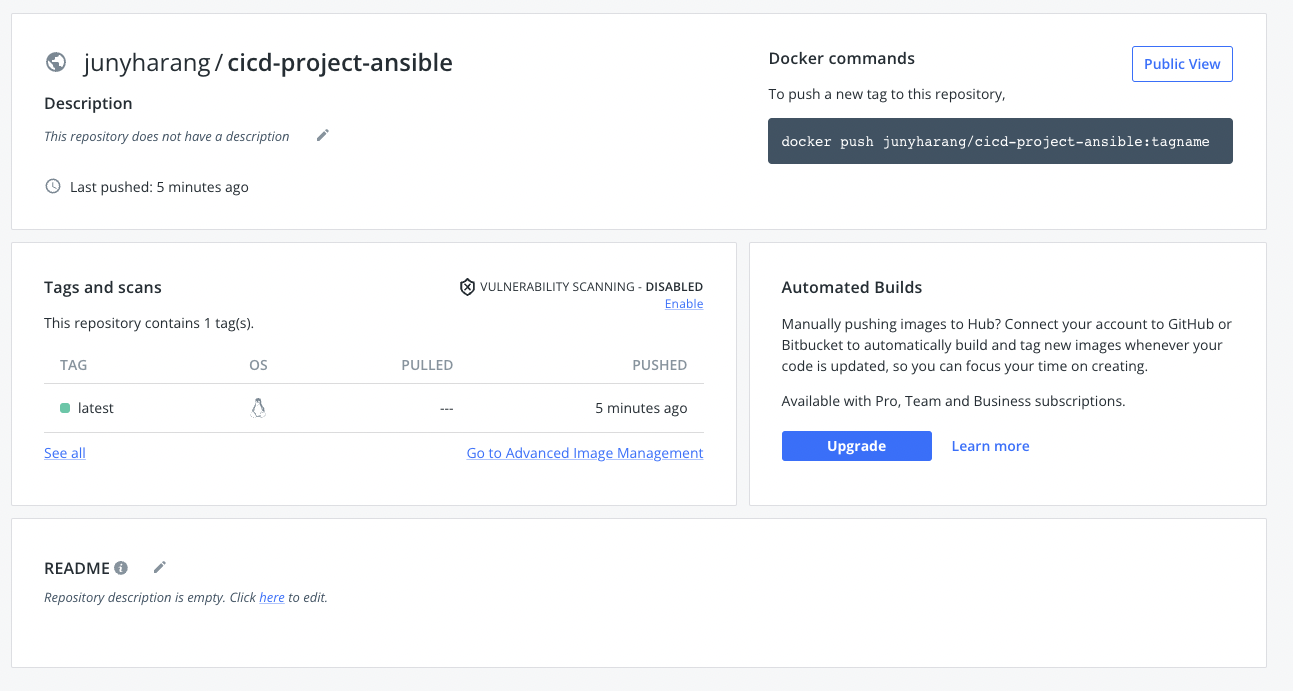The width and height of the screenshot is (1293, 691).
Task: Click 'To push a new tag to this repository,' text
Action: [887, 94]
